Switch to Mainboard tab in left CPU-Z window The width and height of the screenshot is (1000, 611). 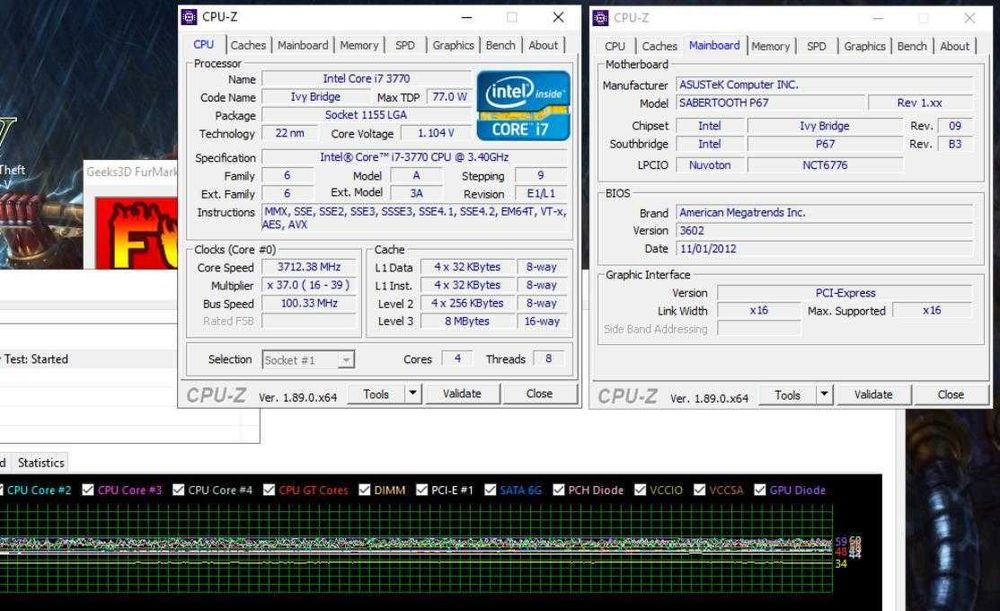(303, 45)
